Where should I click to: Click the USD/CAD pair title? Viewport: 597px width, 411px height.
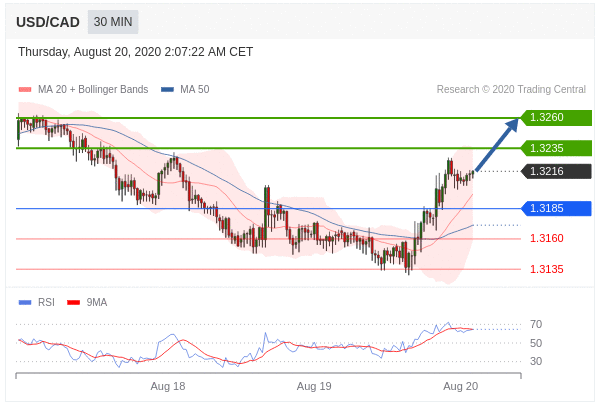[48, 22]
